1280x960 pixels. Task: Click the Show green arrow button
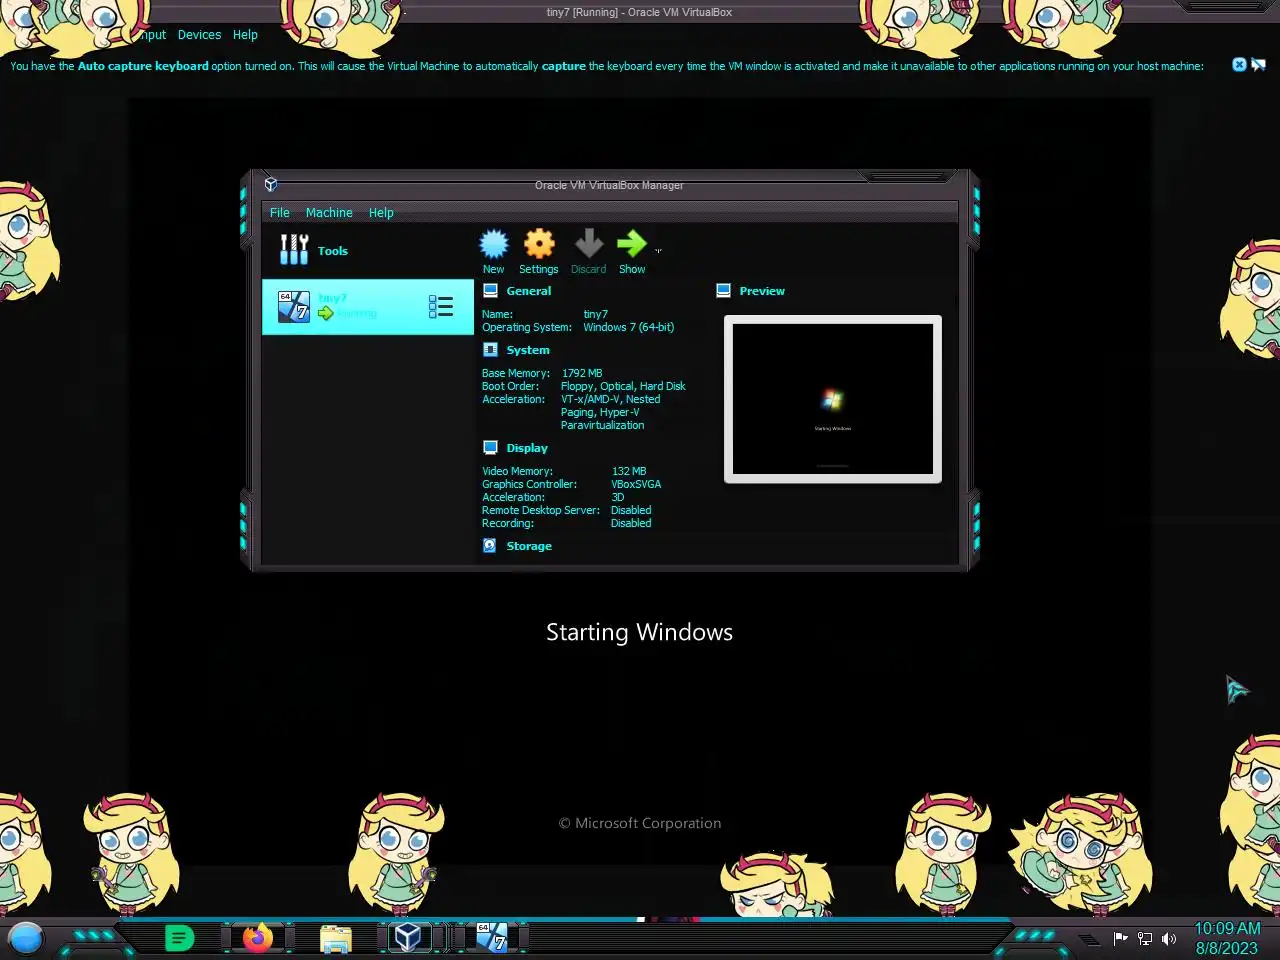[632, 244]
